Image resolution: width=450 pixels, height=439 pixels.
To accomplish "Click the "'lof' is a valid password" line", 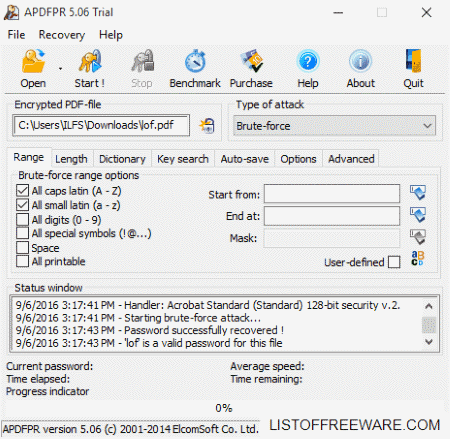I will click(x=149, y=343).
